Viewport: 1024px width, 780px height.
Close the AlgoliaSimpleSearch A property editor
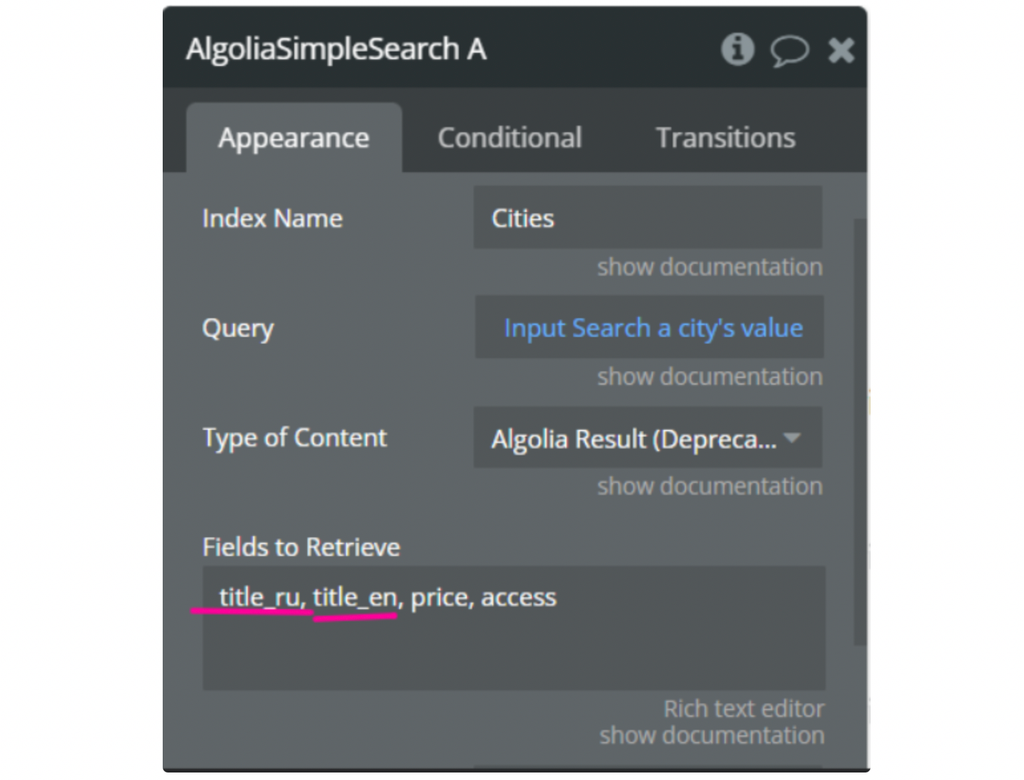[x=841, y=50]
